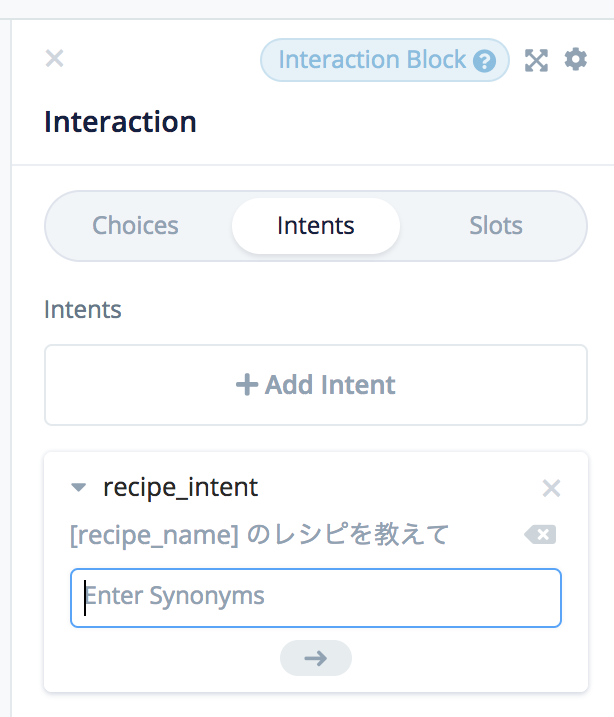
Task: Click the [recipe_name] slot token
Action: [154, 536]
